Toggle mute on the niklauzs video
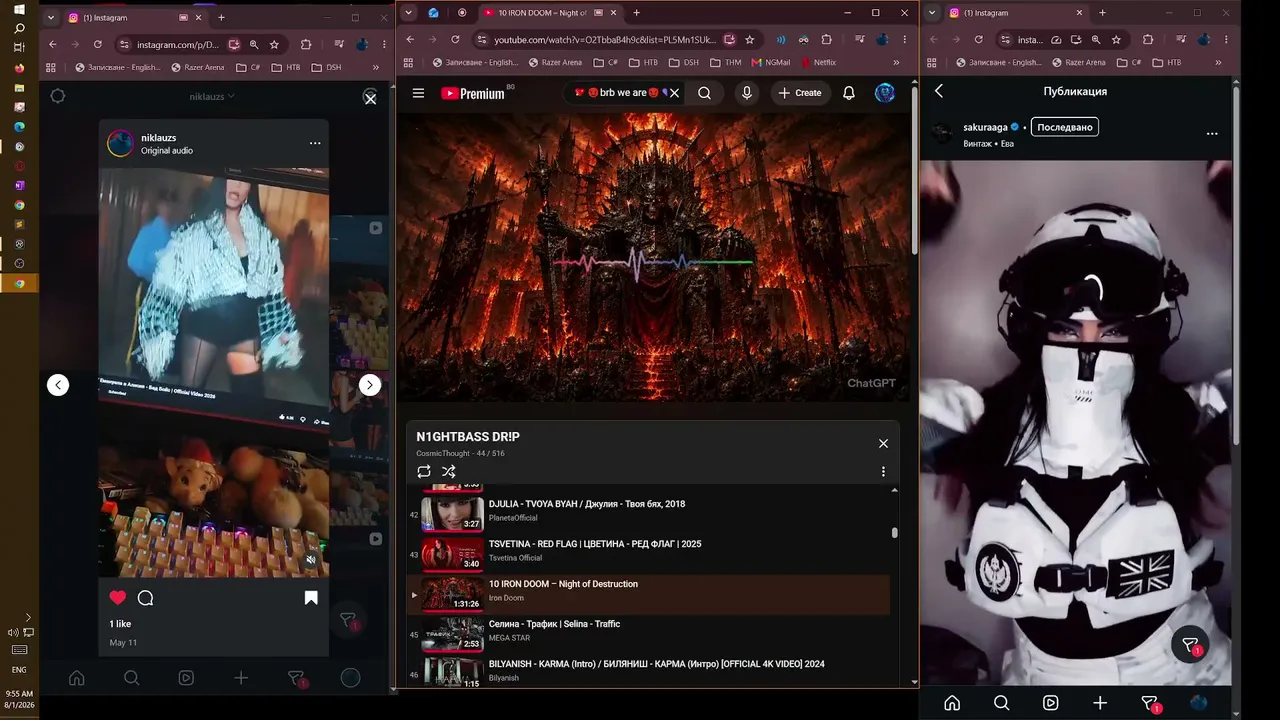1280x720 pixels. coord(311,560)
